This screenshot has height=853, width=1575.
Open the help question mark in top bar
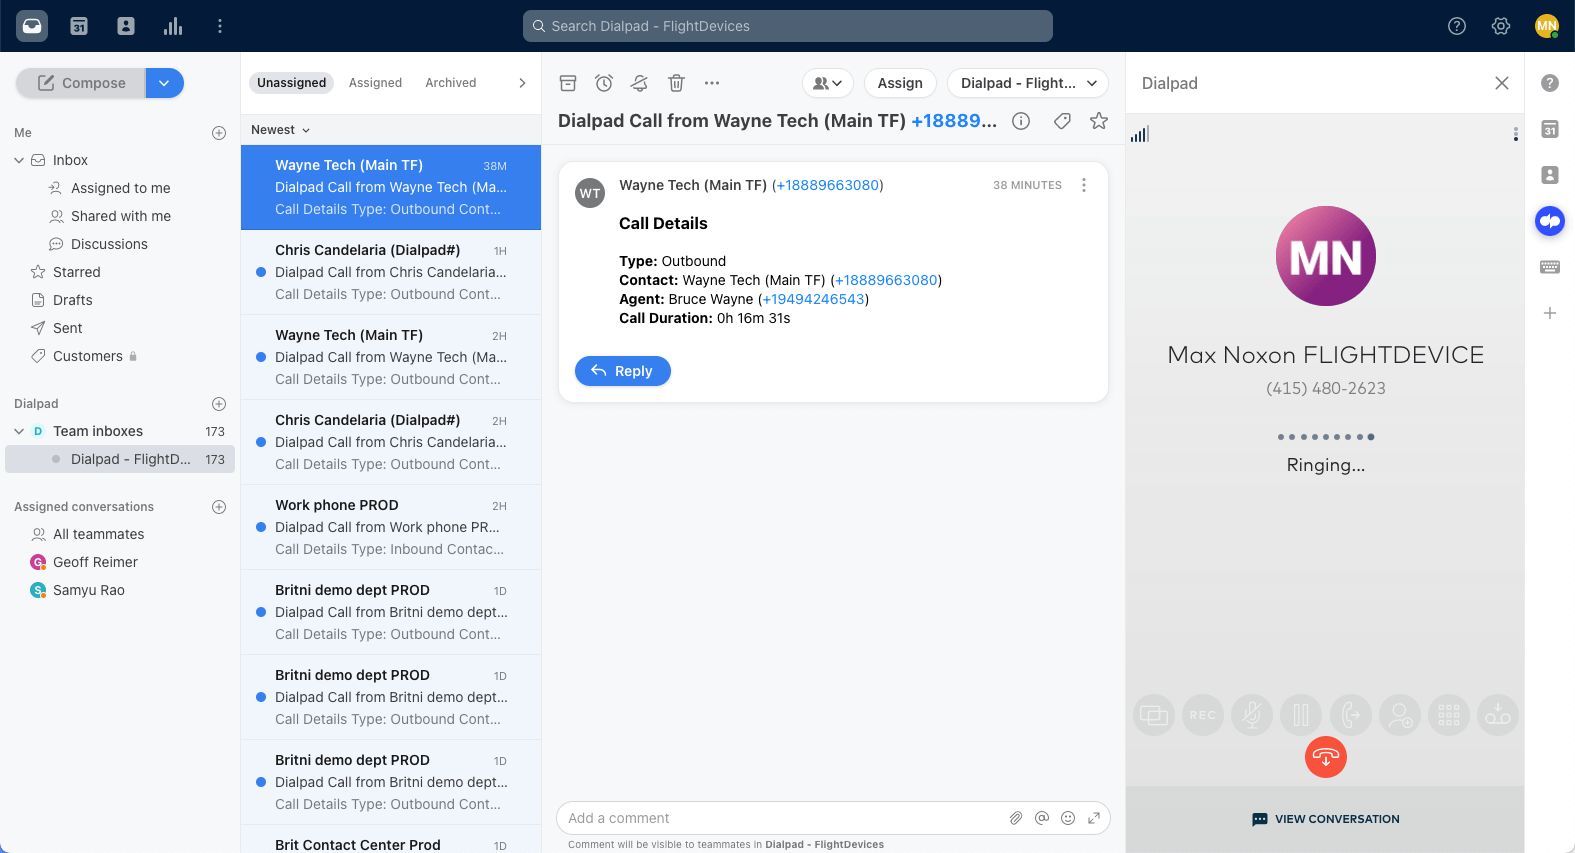tap(1457, 26)
